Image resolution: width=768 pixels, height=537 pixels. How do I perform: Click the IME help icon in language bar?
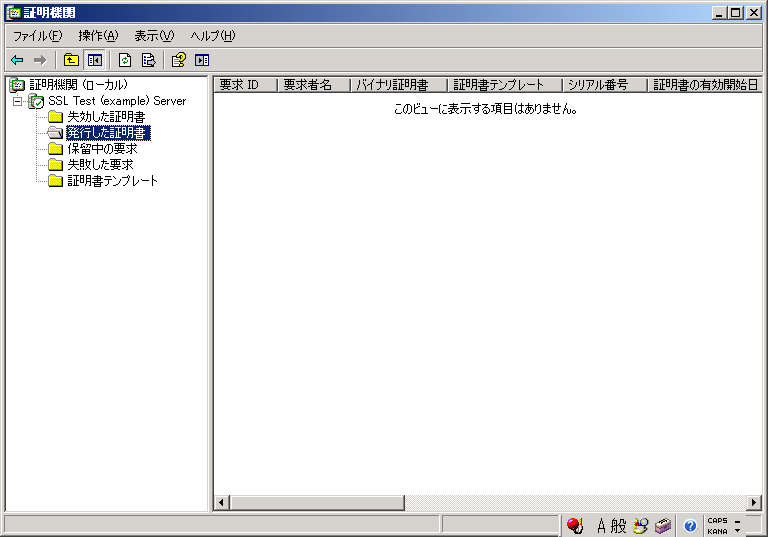(690, 526)
